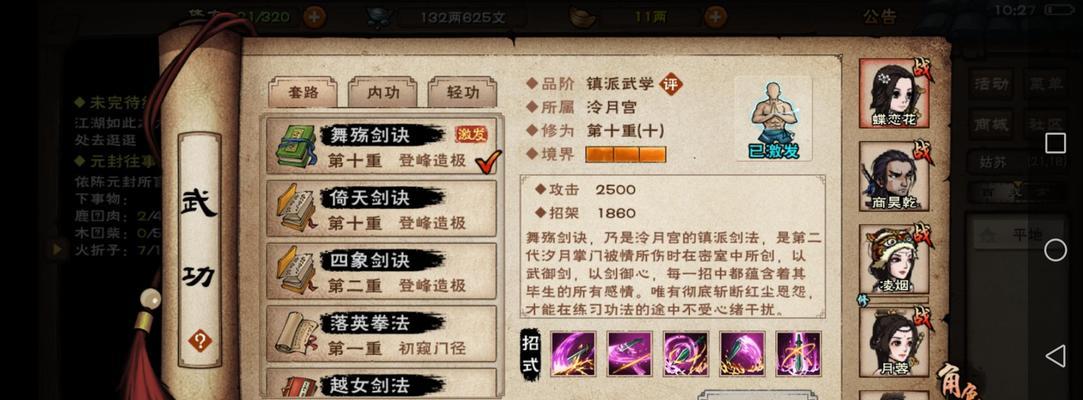Toggle the 激发 tag on 舞殇剑诀
This screenshot has height=400, width=1083.
click(471, 134)
